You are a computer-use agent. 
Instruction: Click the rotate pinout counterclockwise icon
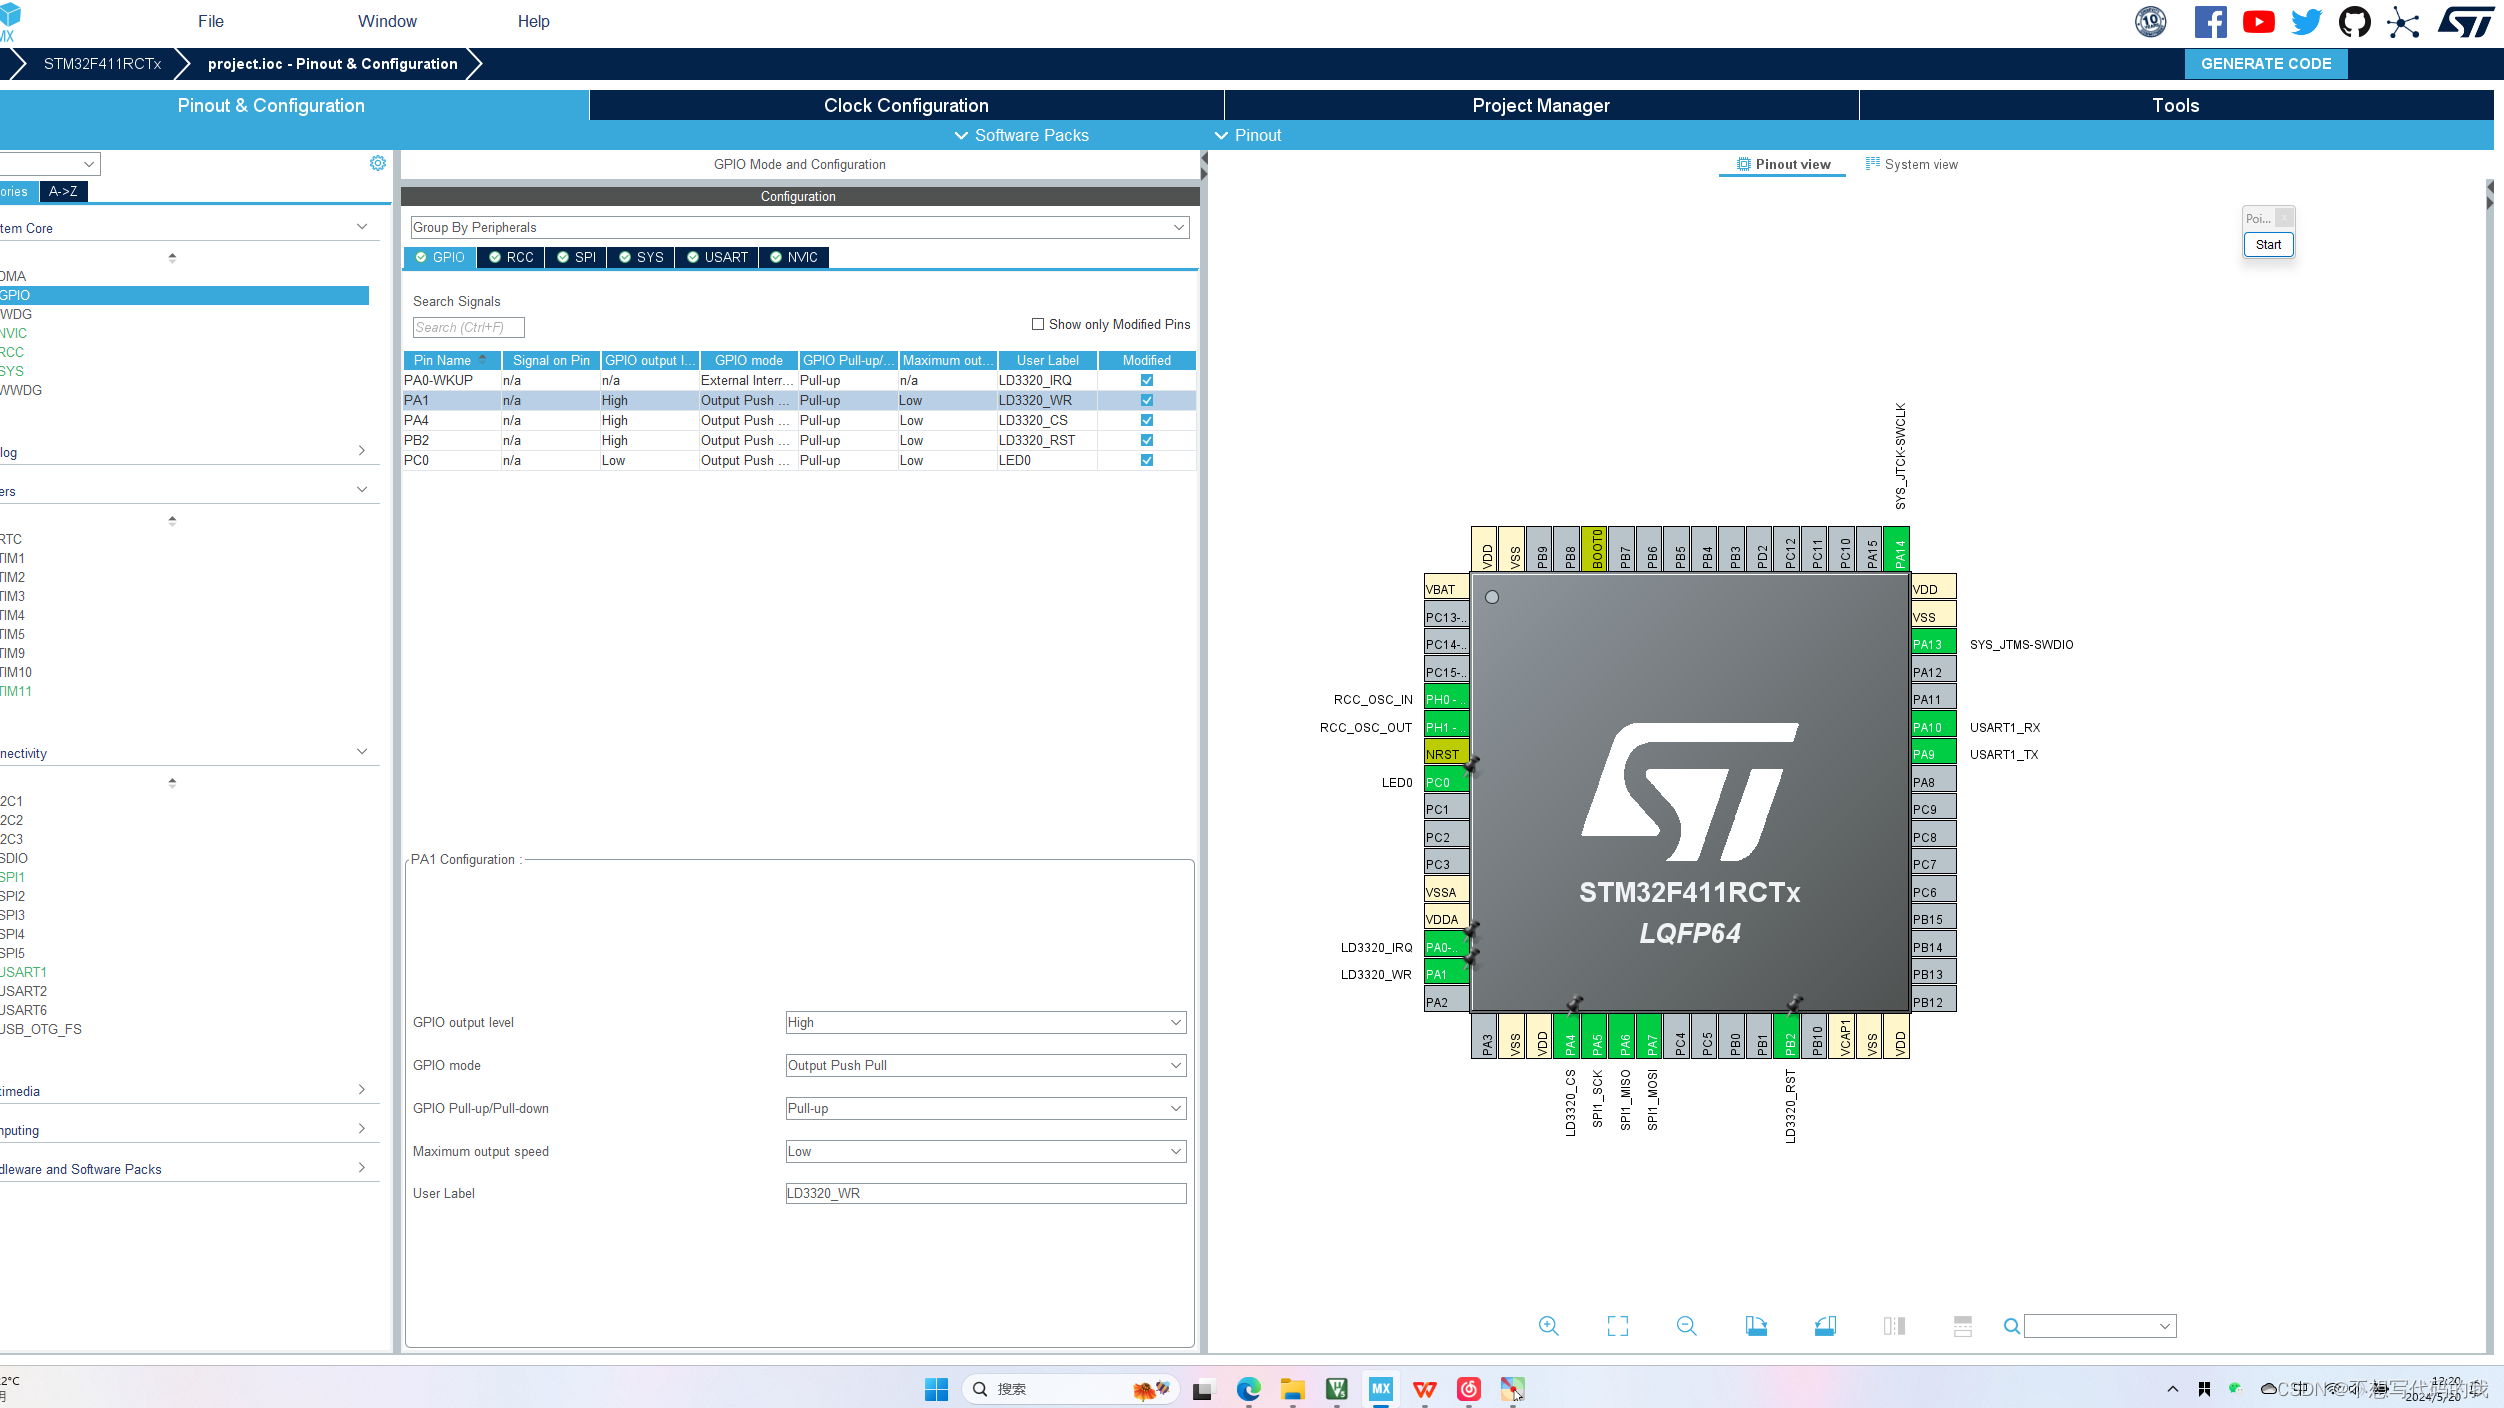[1825, 1326]
